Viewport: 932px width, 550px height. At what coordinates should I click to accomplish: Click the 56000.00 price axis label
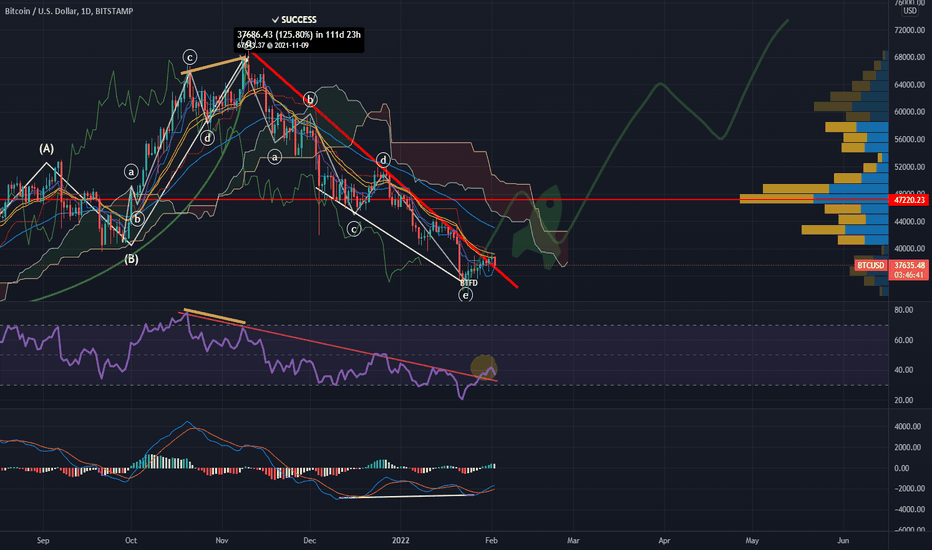909,139
